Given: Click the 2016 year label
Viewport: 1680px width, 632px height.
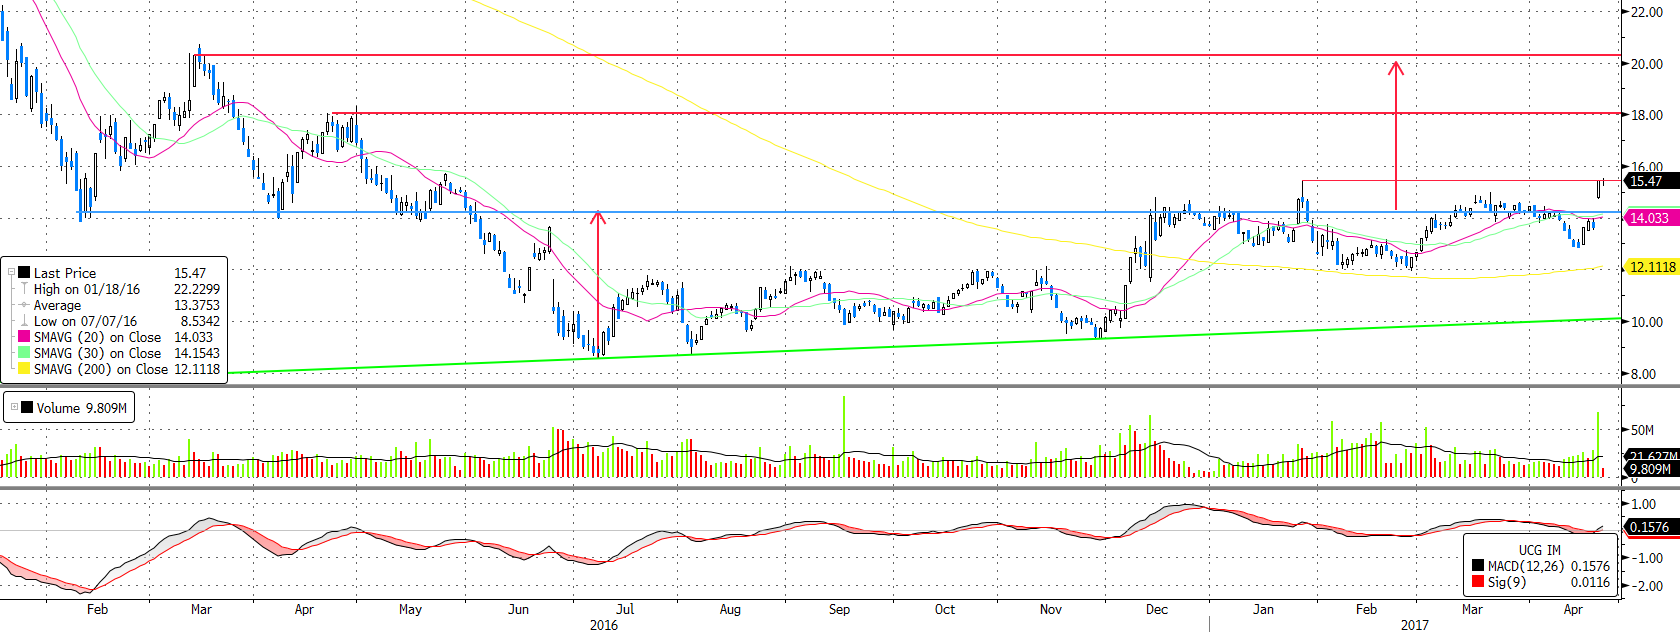Looking at the screenshot, I should tap(604, 625).
